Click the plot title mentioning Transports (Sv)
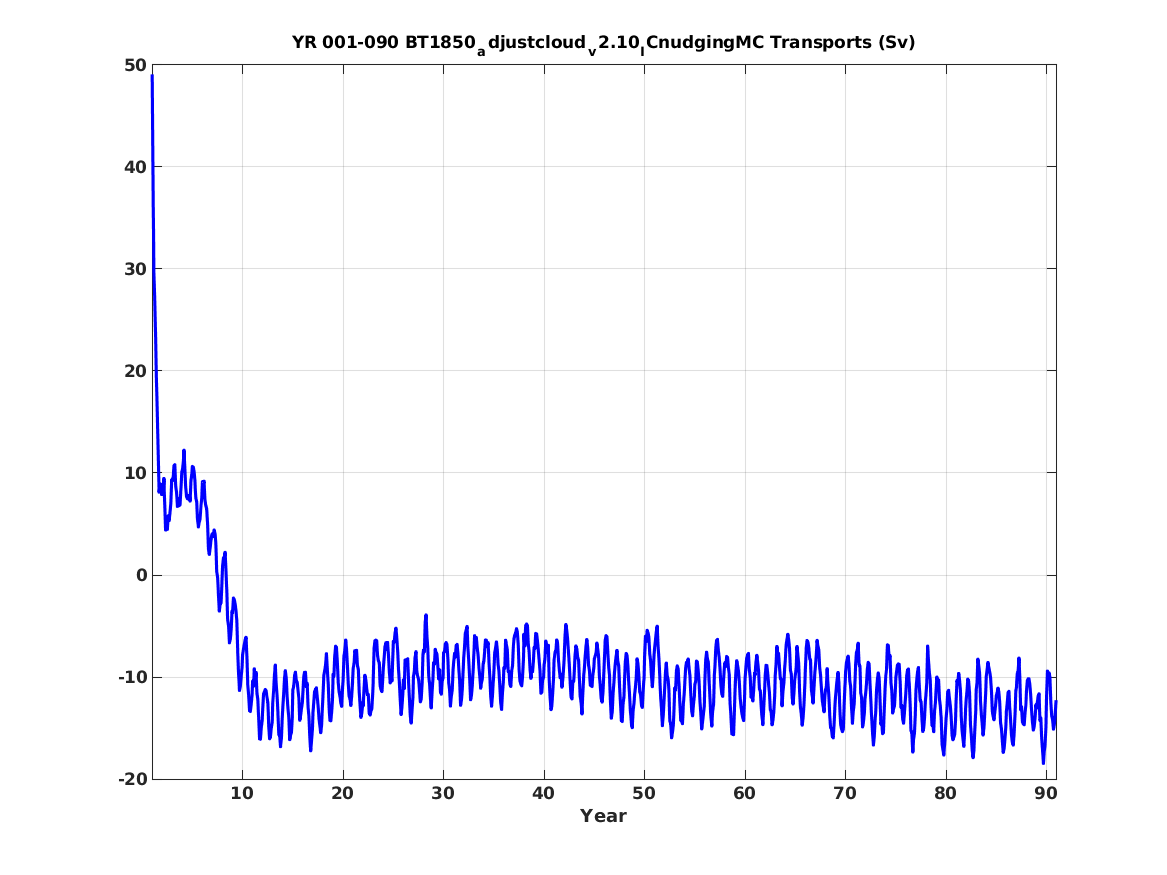 coord(603,43)
